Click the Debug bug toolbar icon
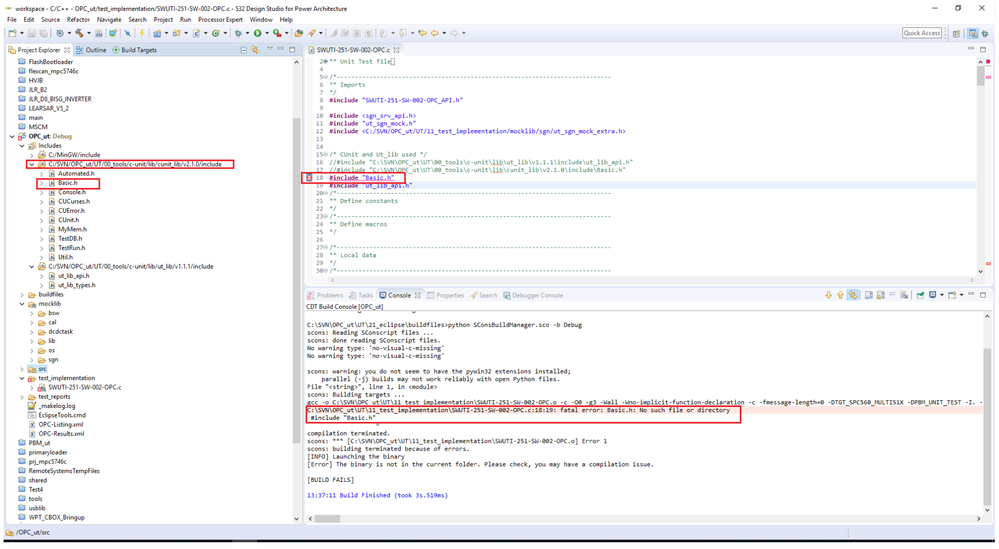Image resolution: width=999 pixels, height=549 pixels. (x=238, y=33)
